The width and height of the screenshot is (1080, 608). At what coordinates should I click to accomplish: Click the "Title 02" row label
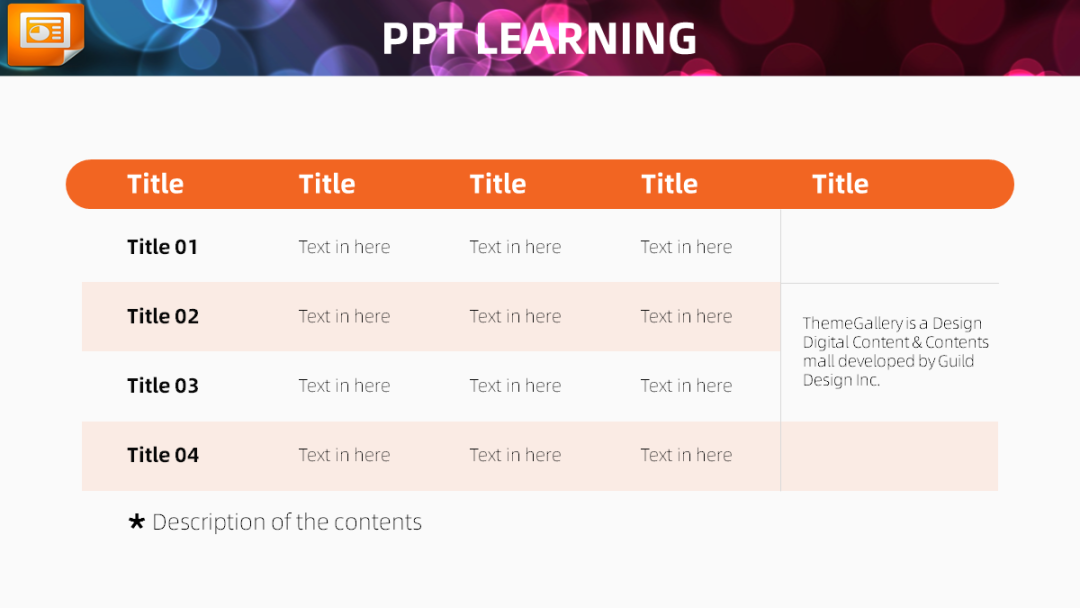pyautogui.click(x=163, y=316)
